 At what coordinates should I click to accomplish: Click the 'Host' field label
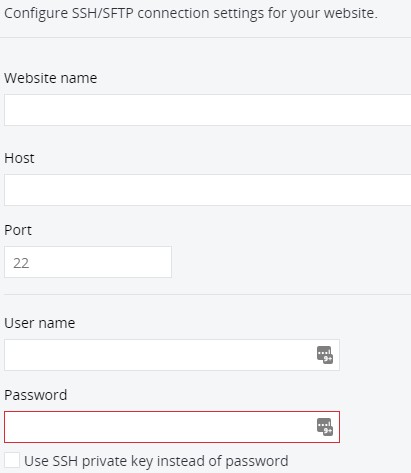coord(19,158)
